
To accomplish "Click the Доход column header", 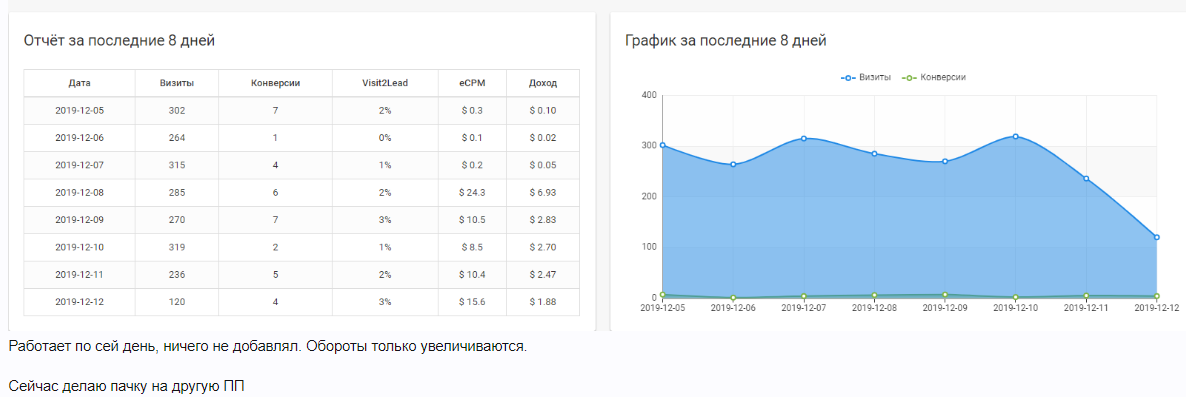I will [x=542, y=83].
